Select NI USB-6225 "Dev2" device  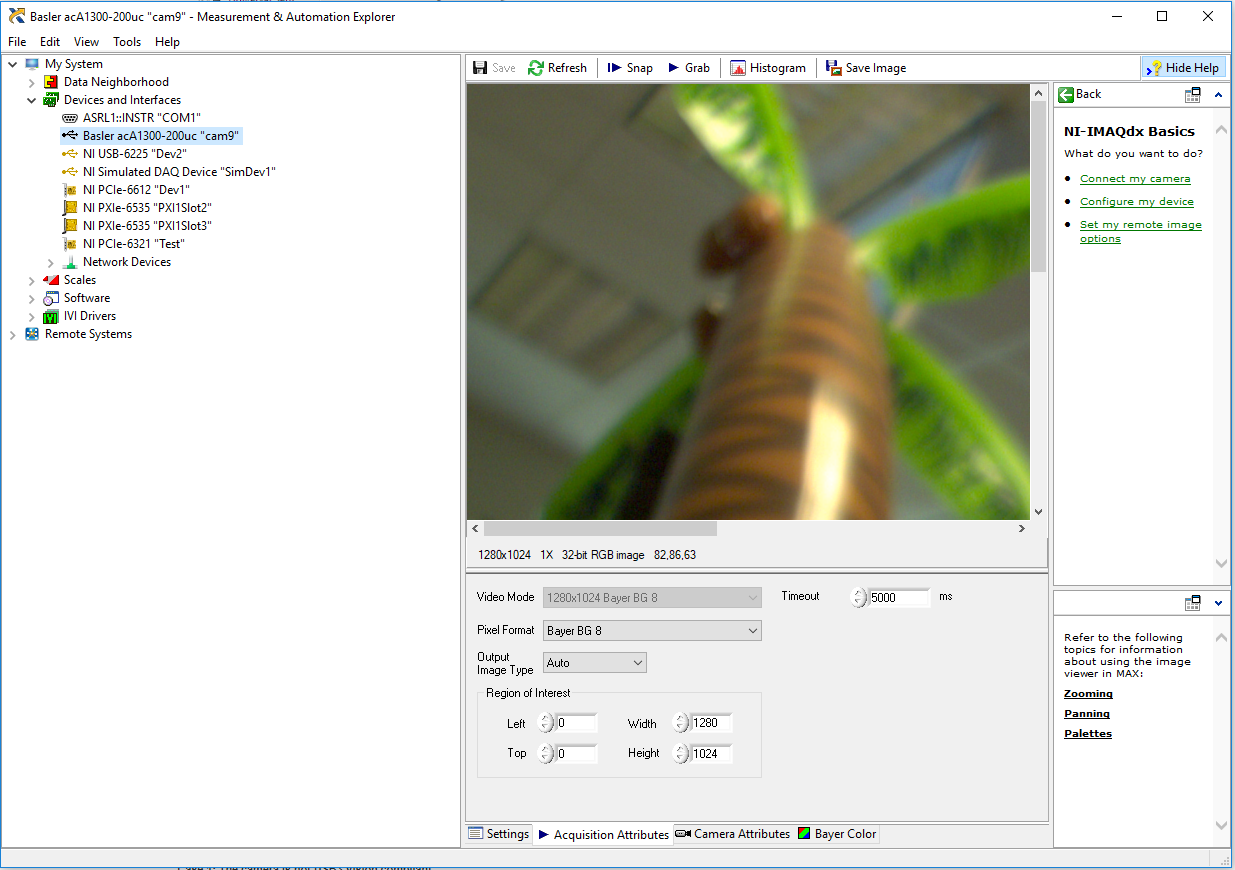point(134,154)
